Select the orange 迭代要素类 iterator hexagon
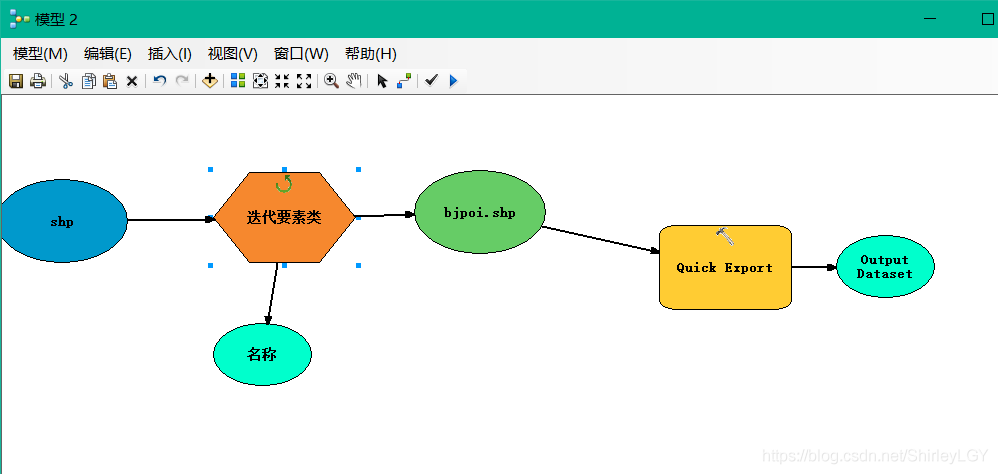The image size is (998, 474). 284,218
